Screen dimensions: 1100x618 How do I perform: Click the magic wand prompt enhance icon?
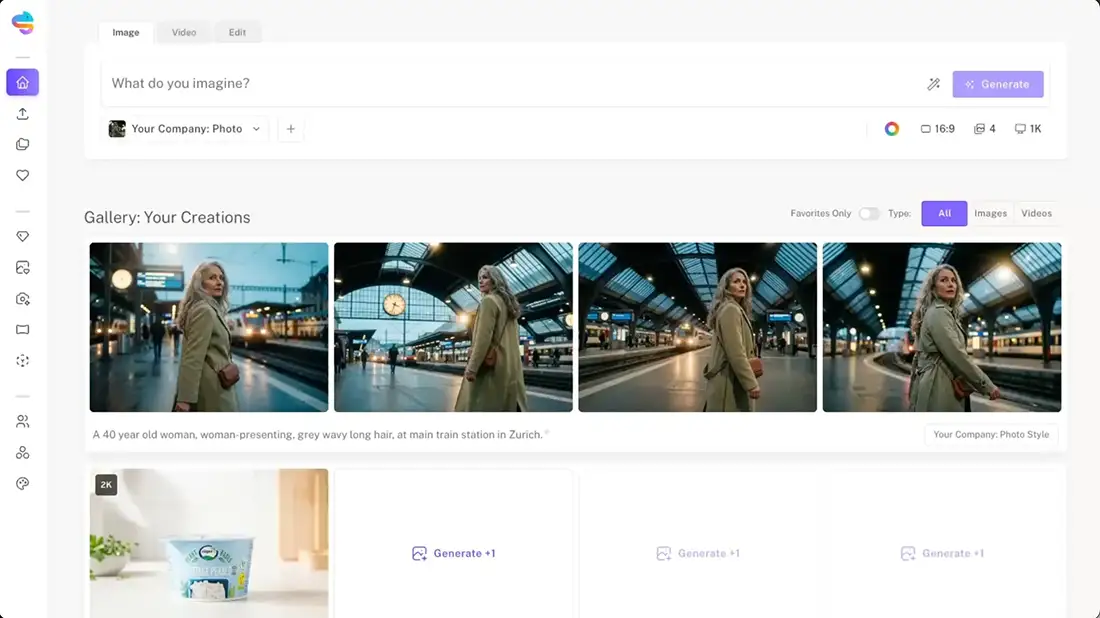pos(933,84)
